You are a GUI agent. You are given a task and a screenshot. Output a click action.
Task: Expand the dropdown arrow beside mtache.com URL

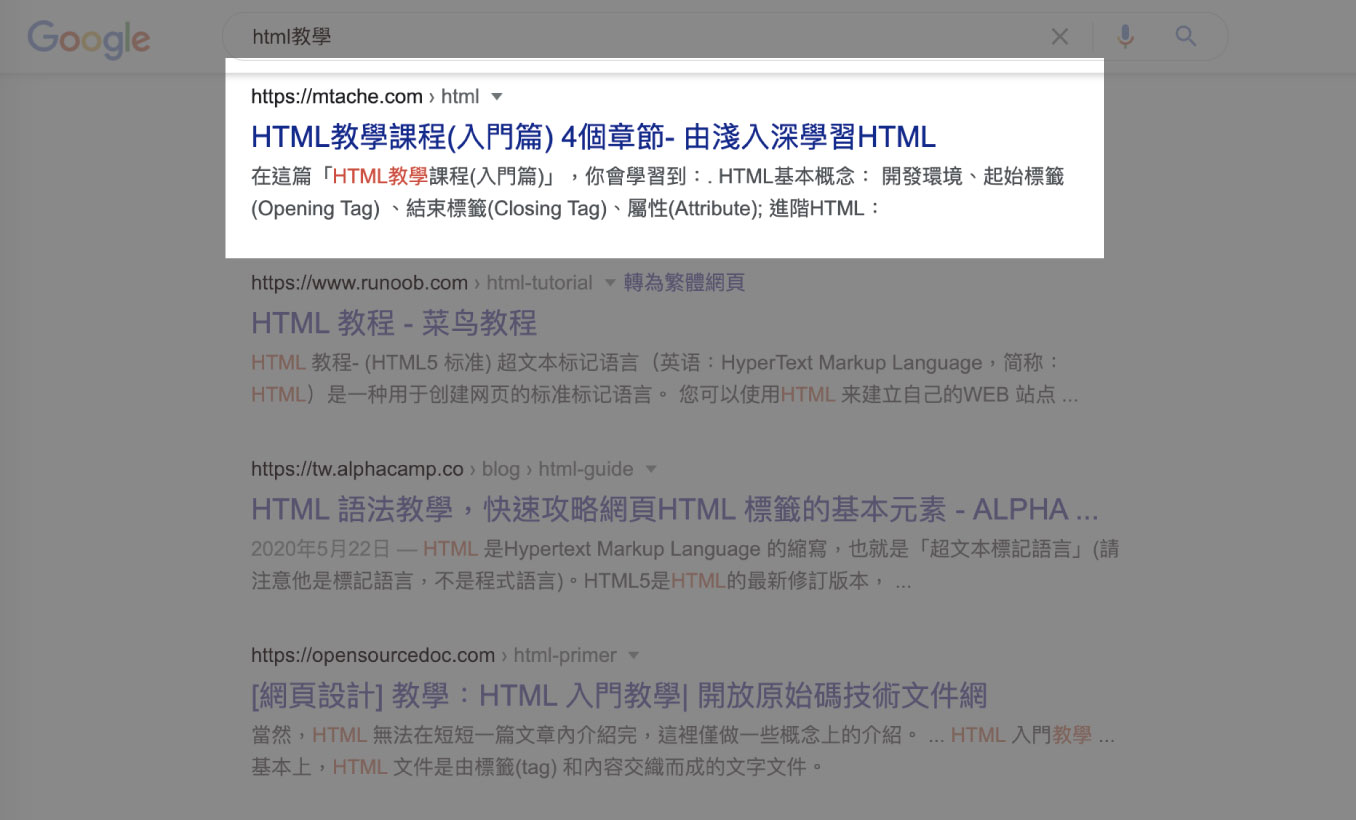click(497, 97)
